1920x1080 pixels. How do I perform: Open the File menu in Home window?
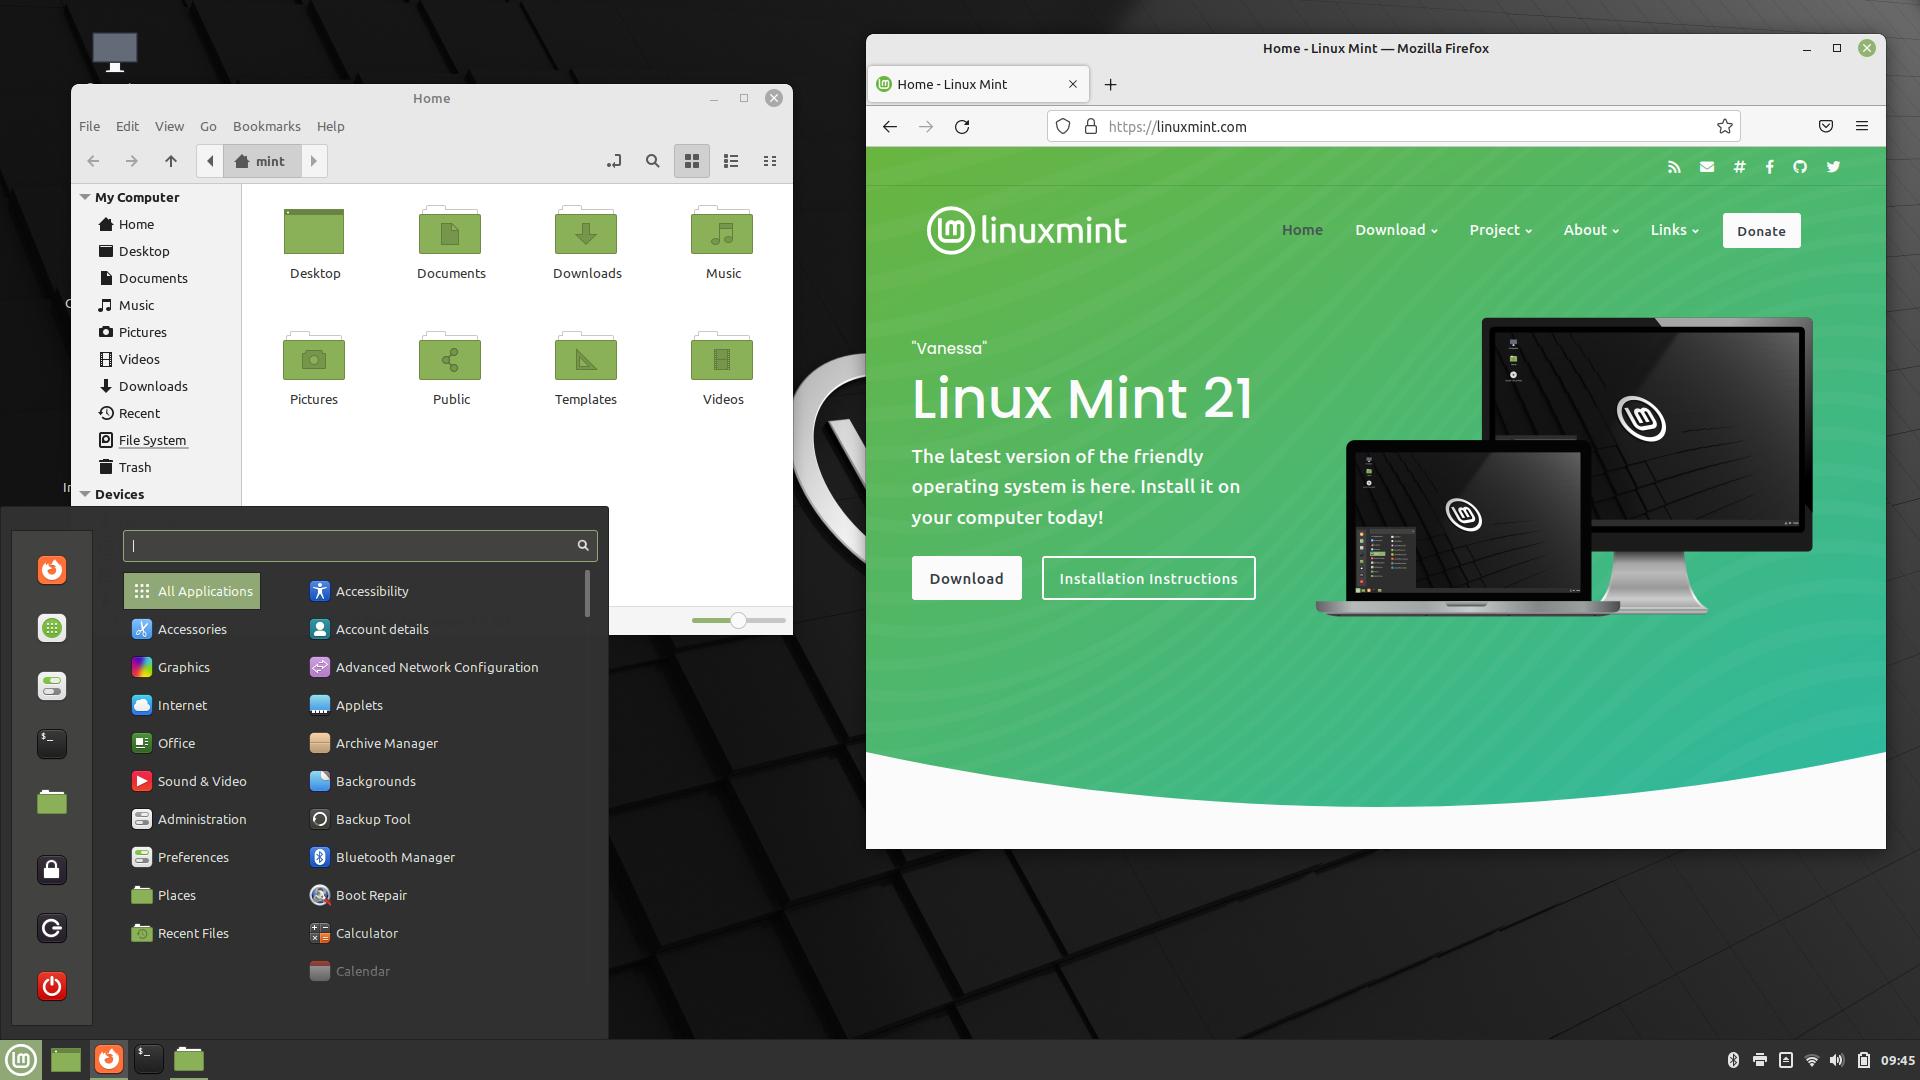(89, 126)
